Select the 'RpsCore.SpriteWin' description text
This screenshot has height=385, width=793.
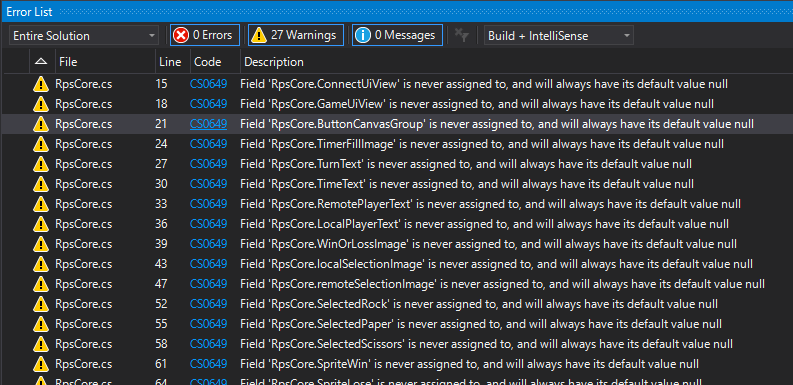click(470, 364)
